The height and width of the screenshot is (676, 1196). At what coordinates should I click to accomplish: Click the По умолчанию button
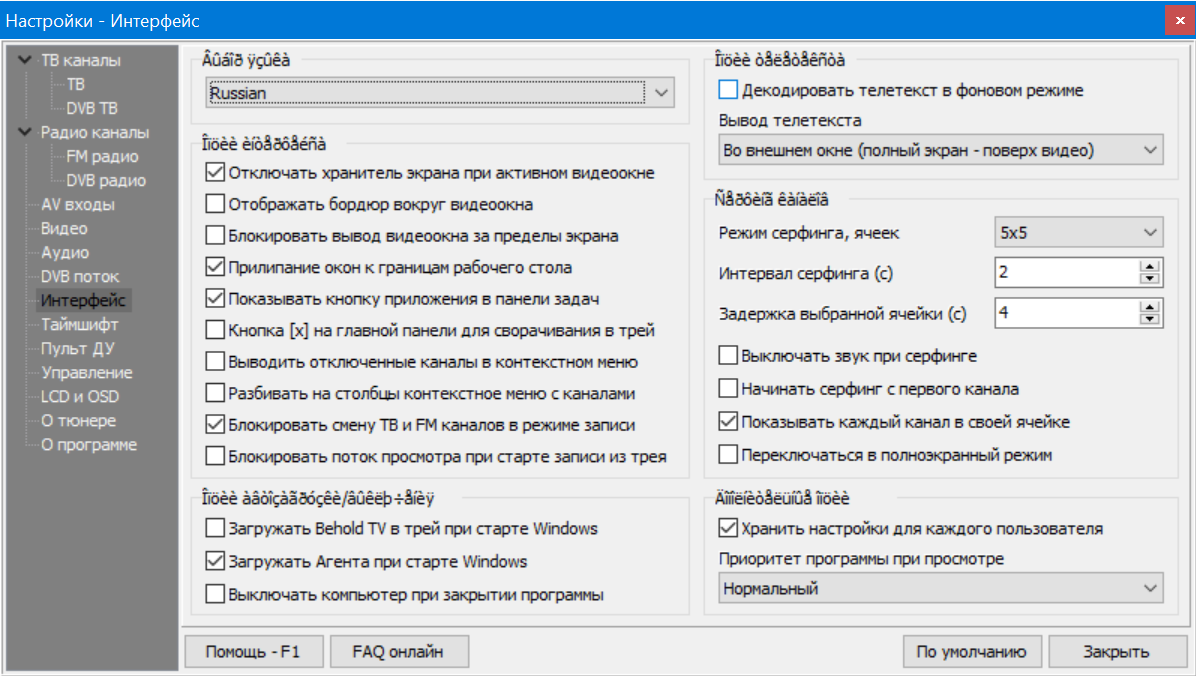coord(971,651)
